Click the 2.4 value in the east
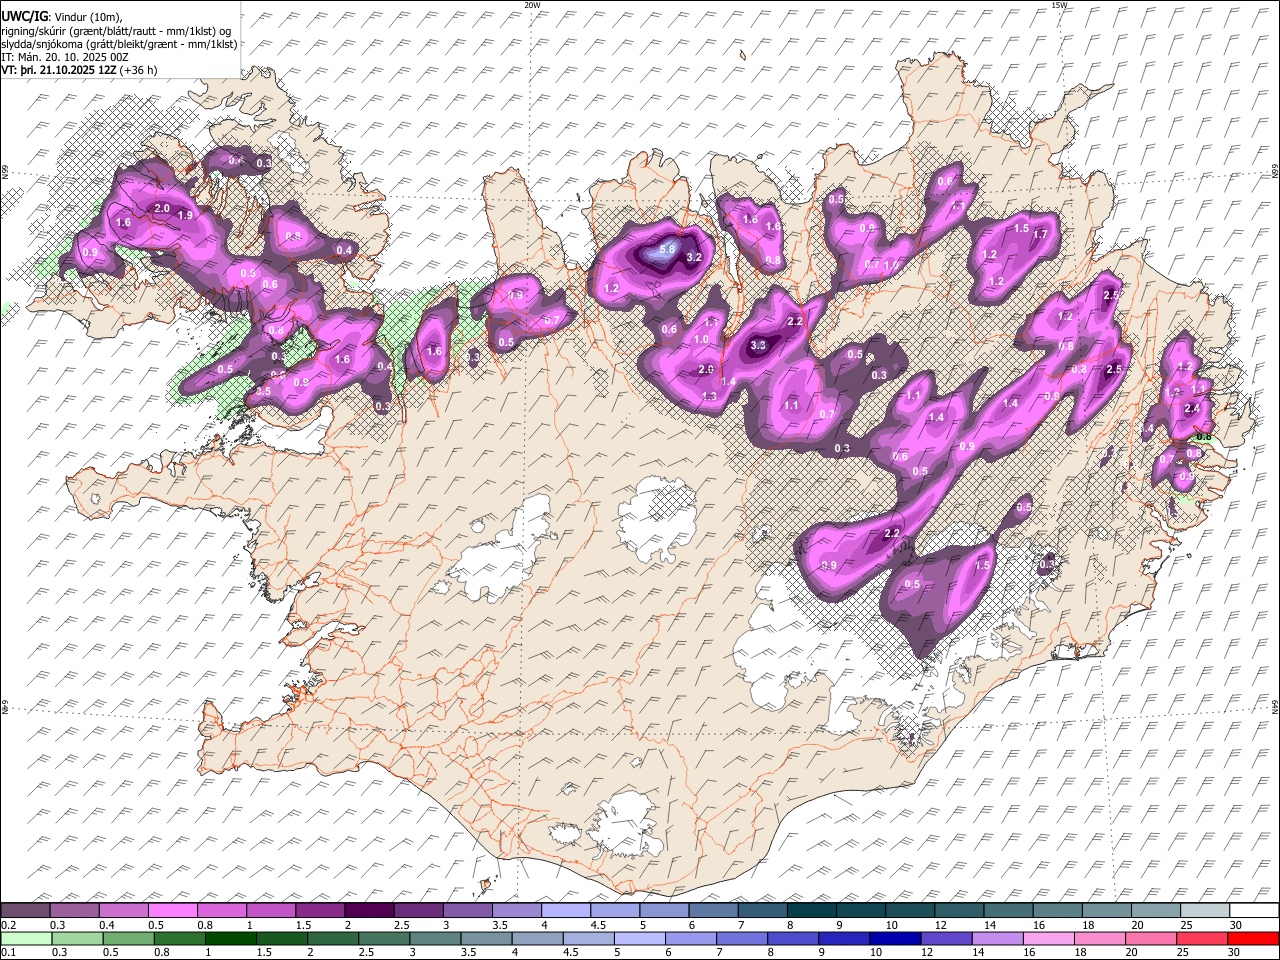 pyautogui.click(x=1192, y=409)
